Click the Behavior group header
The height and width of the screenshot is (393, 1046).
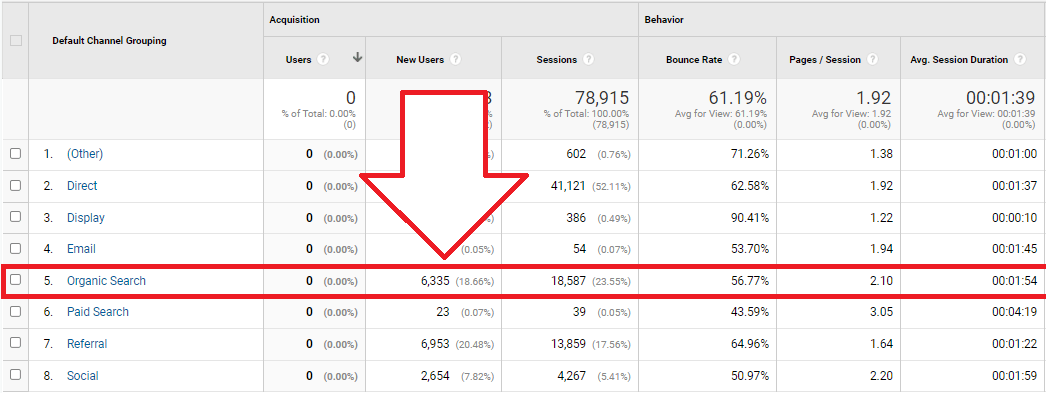click(x=664, y=20)
